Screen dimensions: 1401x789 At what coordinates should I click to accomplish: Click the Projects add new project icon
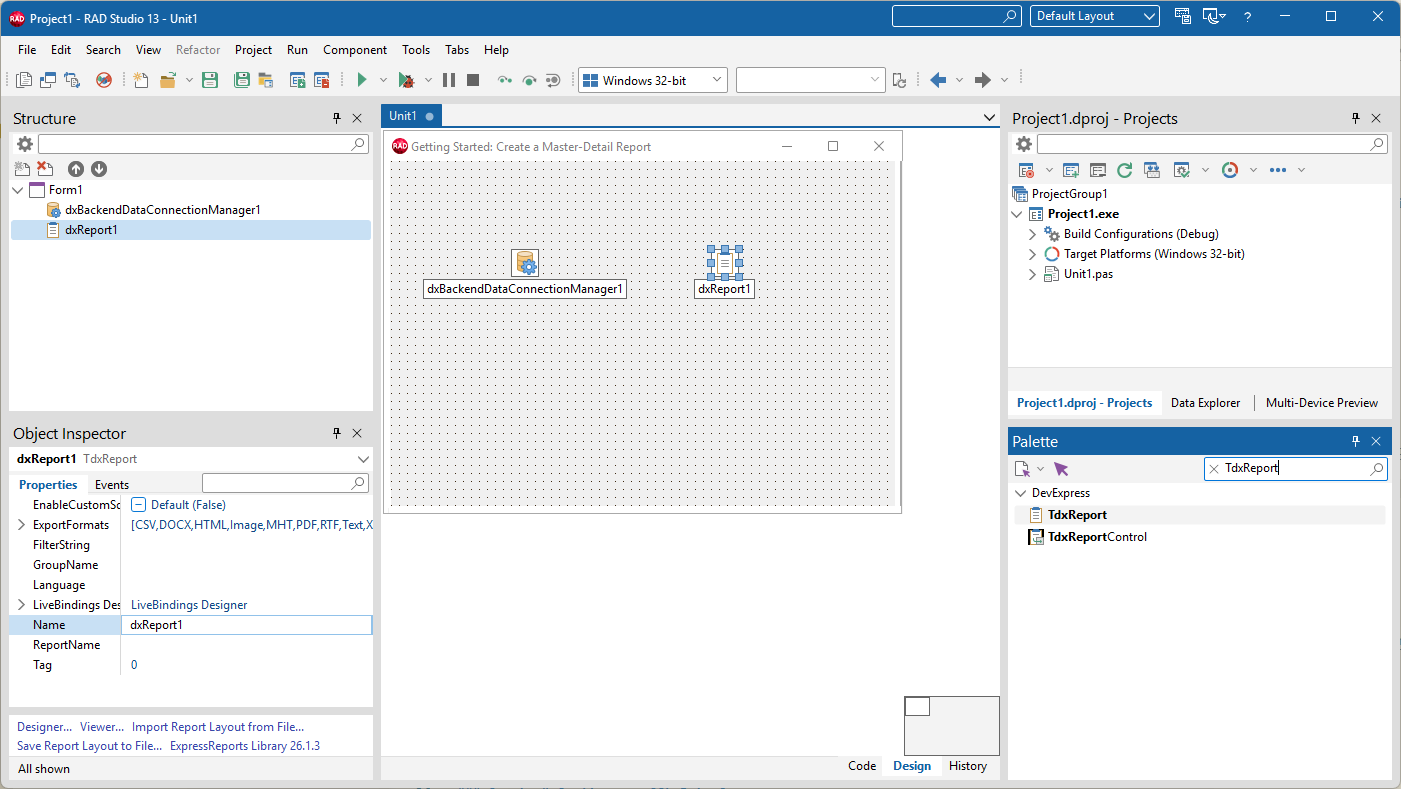[1071, 170]
